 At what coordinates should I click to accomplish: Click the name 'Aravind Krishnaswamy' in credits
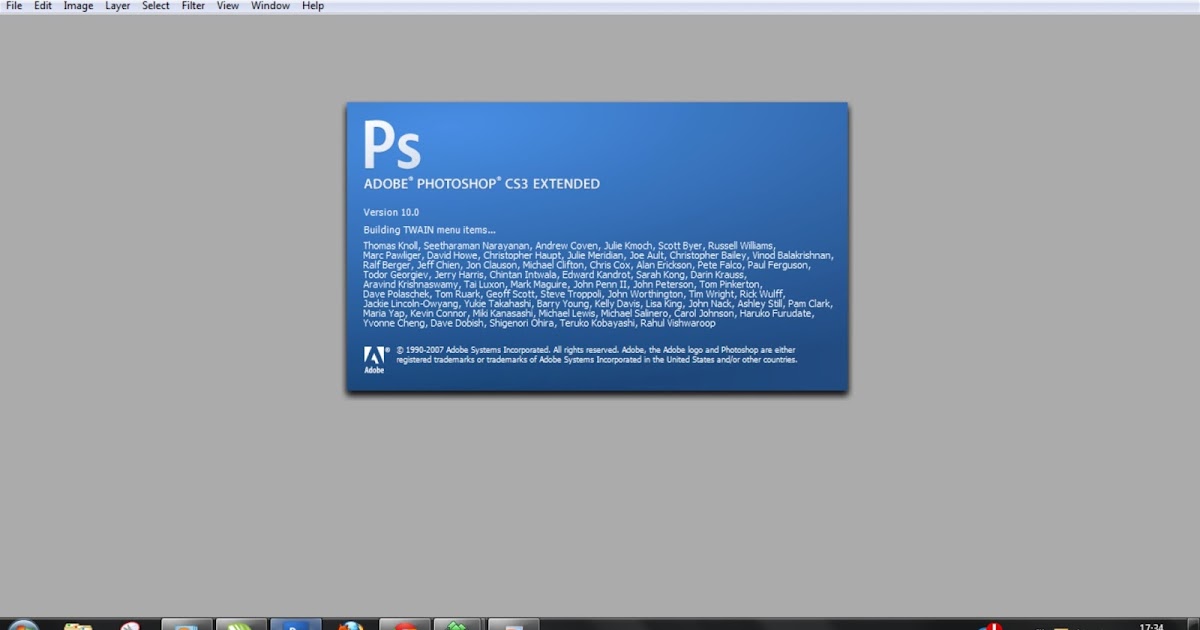pyautogui.click(x=410, y=285)
